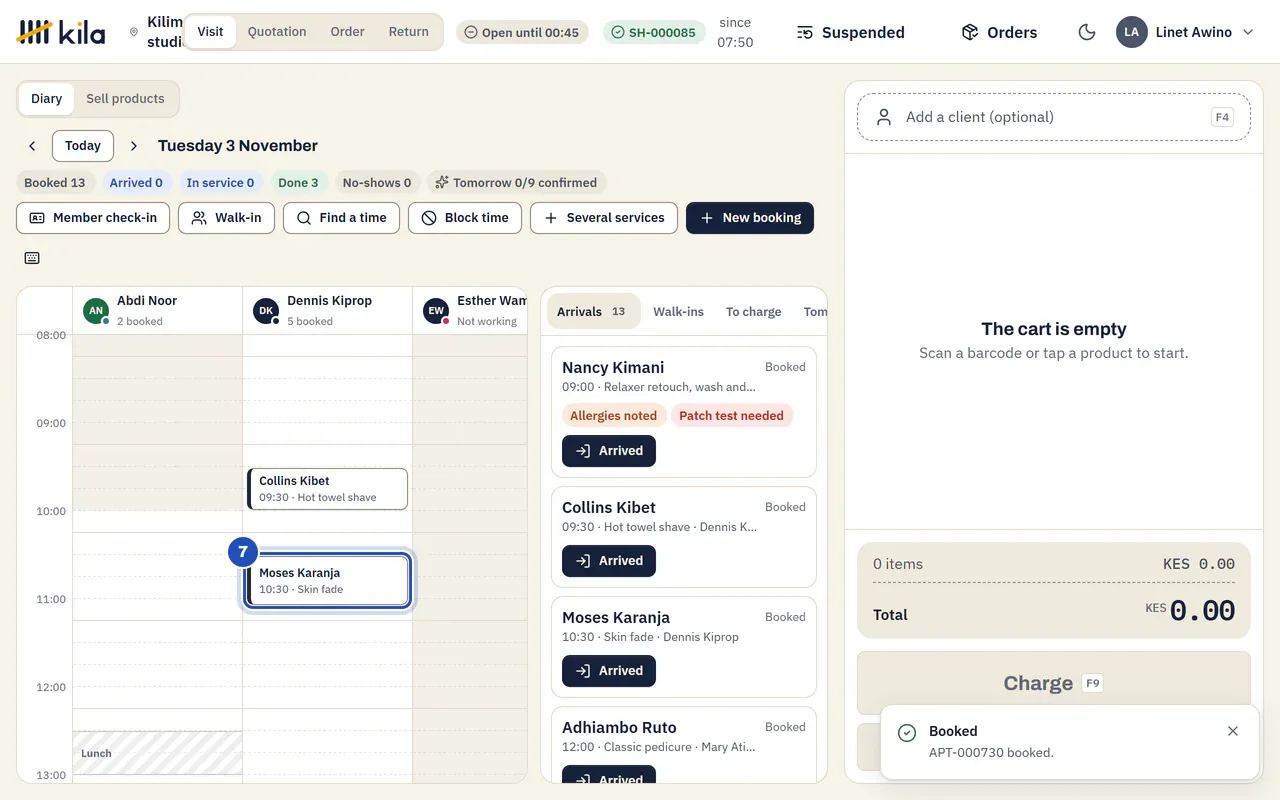Click Member check-in button
Image resolution: width=1280 pixels, height=800 pixels.
pos(93,218)
